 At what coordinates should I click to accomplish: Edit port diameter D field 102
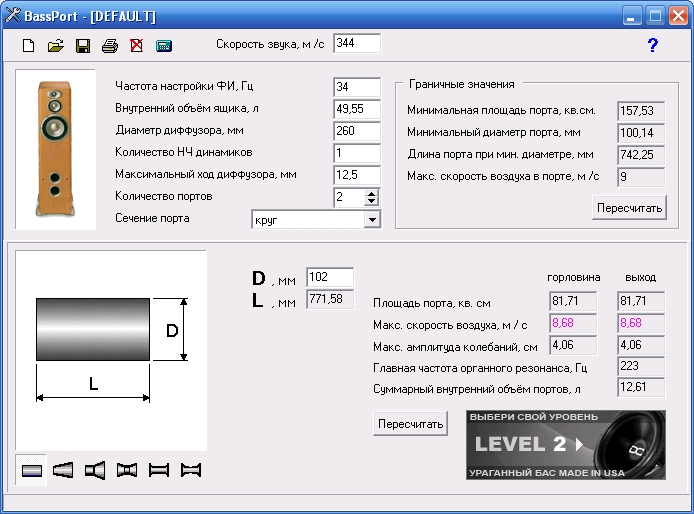pyautogui.click(x=330, y=278)
